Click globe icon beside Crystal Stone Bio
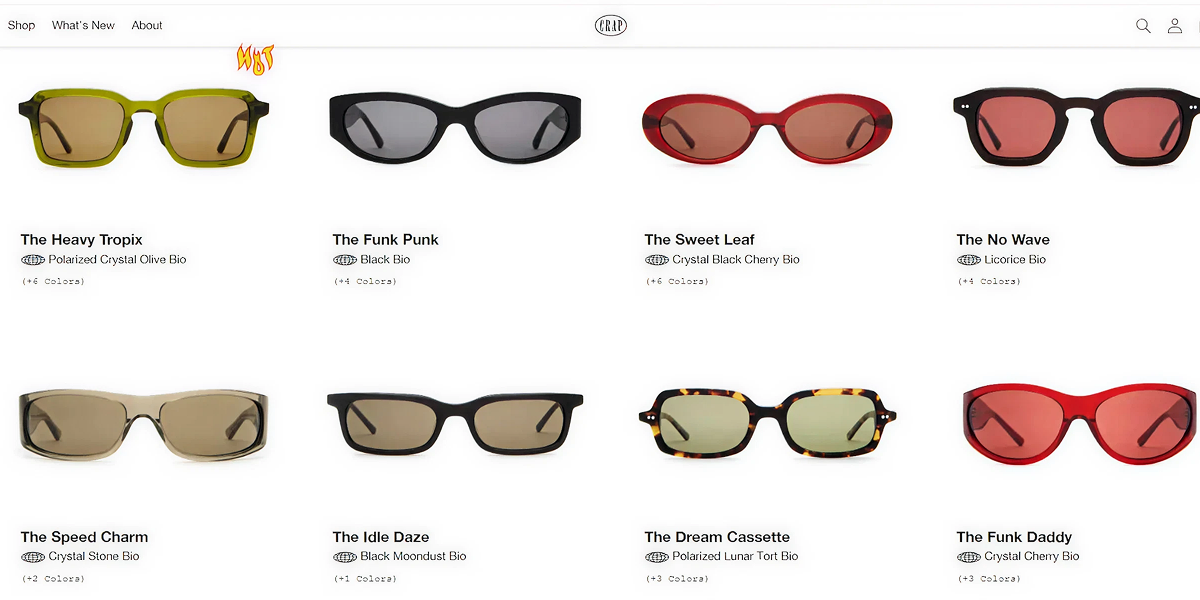Viewport: 1200px width, 600px height. click(x=33, y=557)
